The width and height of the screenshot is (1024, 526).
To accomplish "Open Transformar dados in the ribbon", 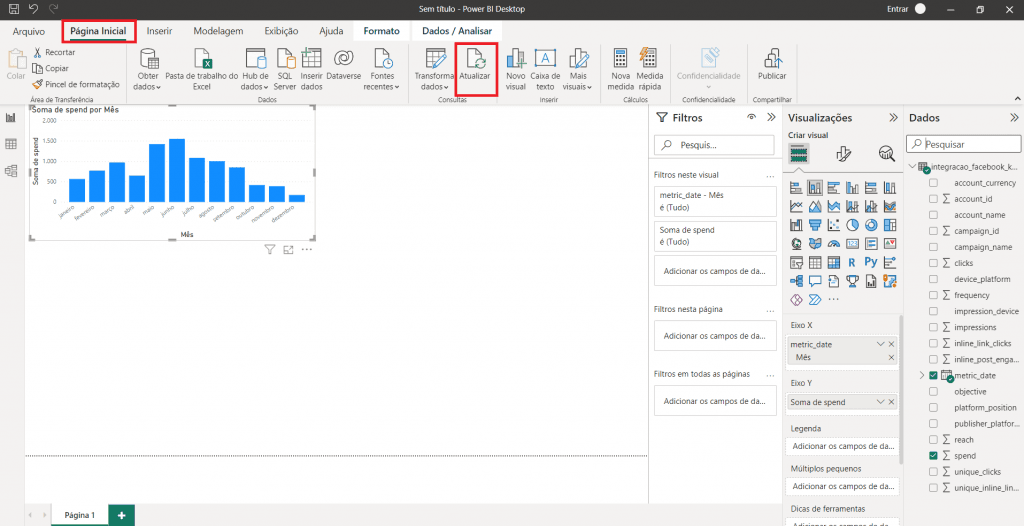I will (x=435, y=68).
